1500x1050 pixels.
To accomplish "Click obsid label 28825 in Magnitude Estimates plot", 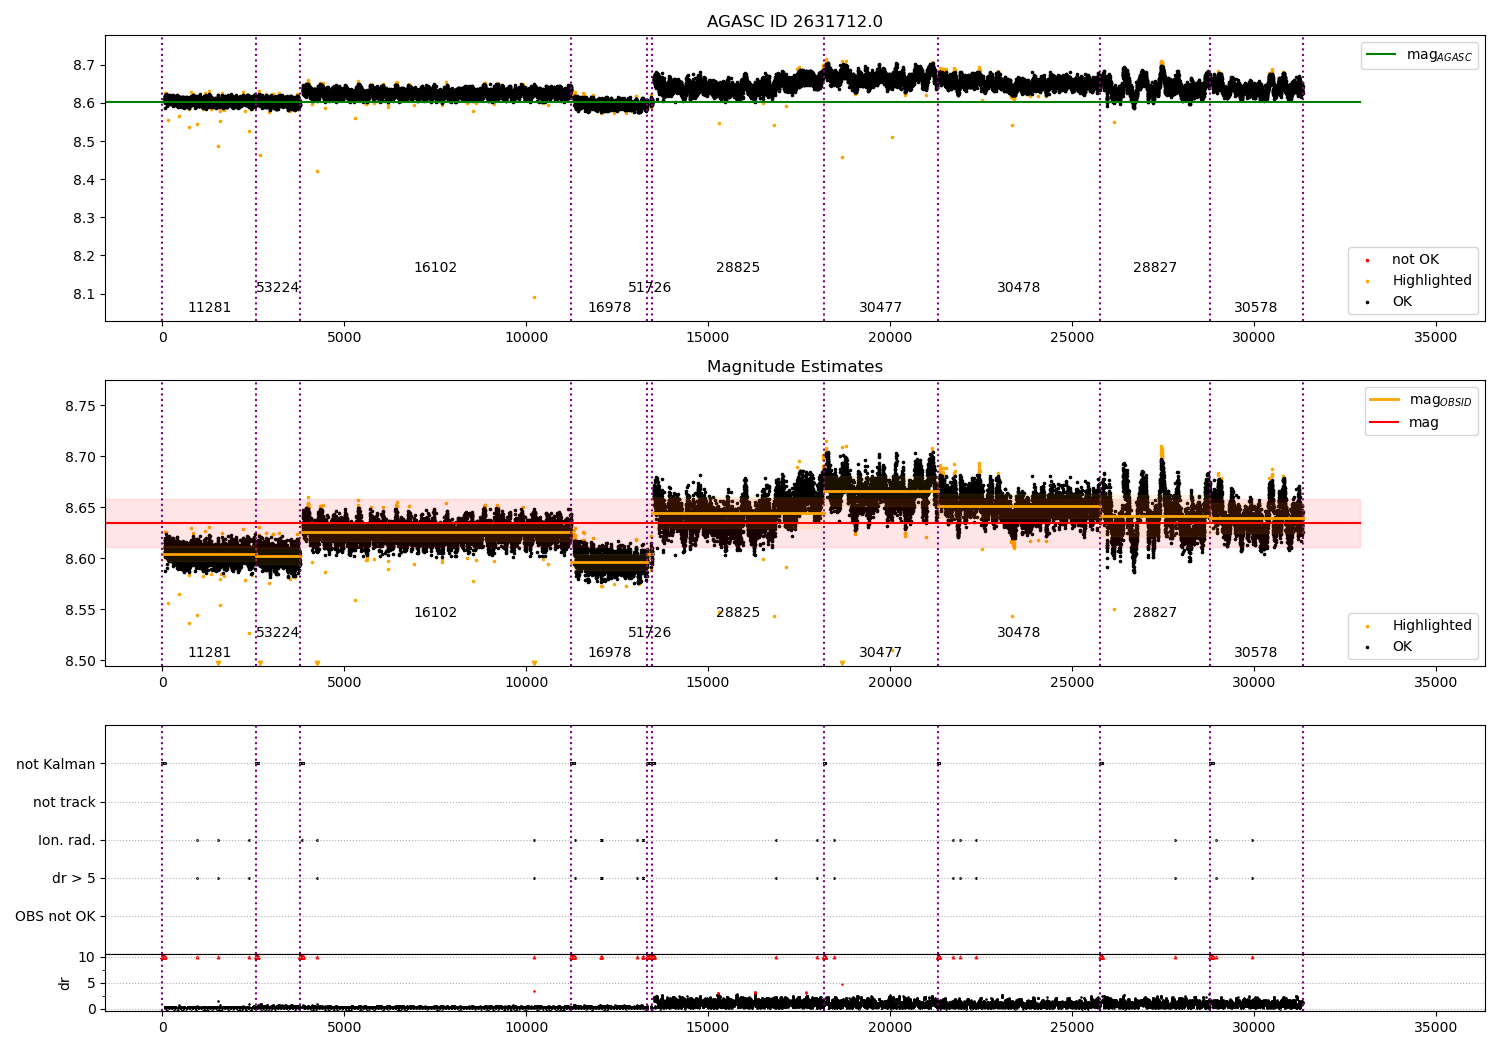I will click(x=738, y=613).
